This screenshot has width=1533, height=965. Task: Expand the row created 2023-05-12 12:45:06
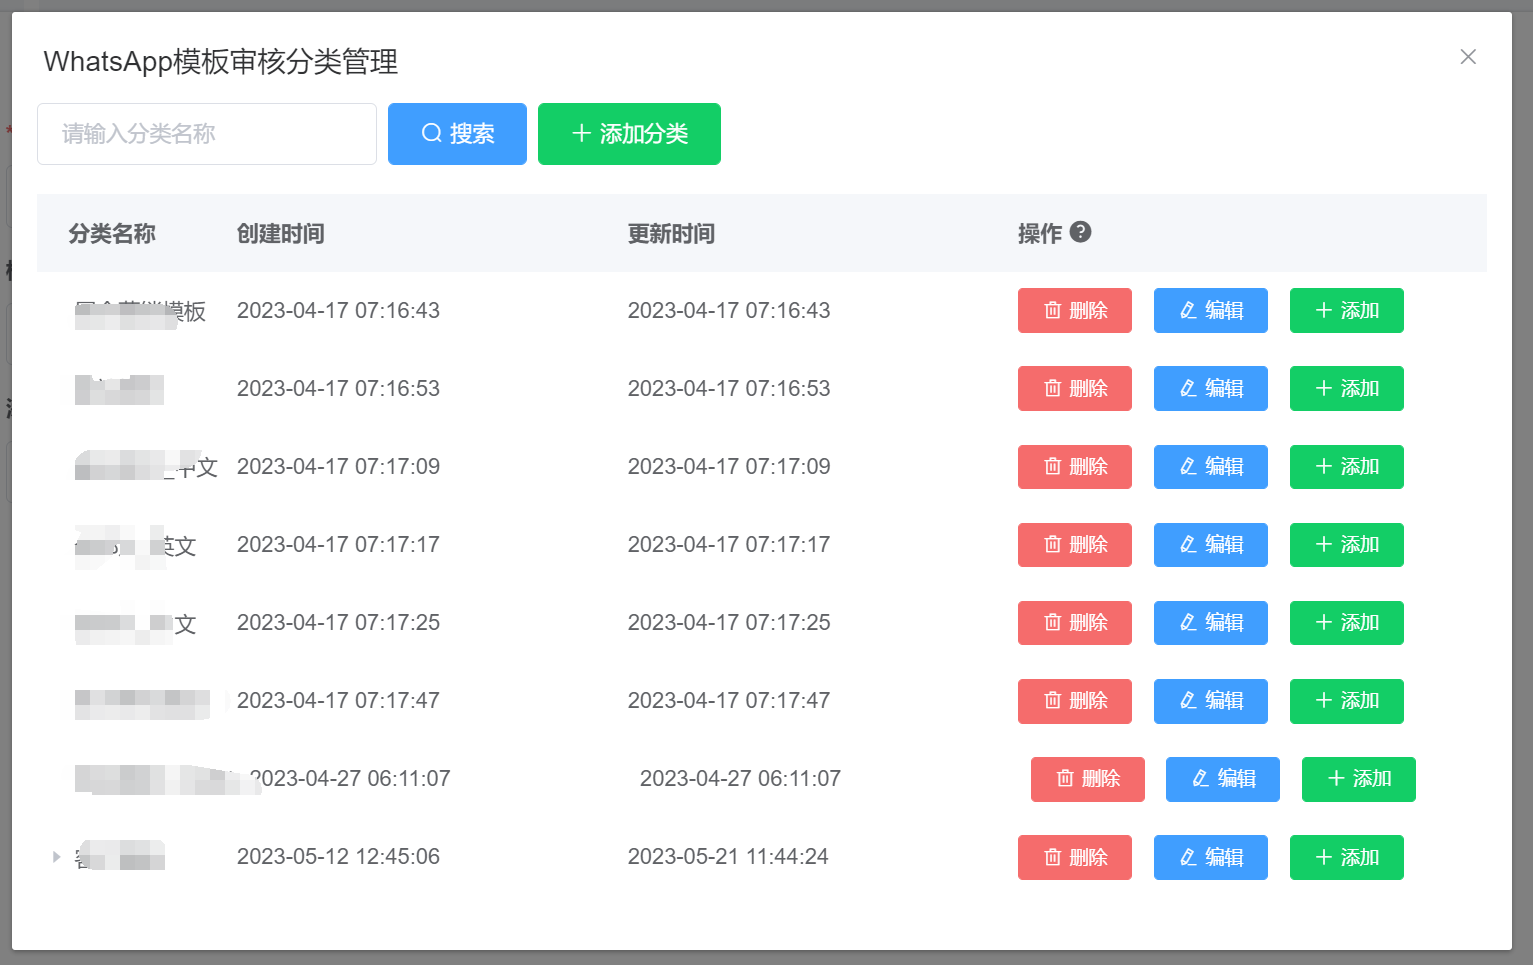point(56,857)
